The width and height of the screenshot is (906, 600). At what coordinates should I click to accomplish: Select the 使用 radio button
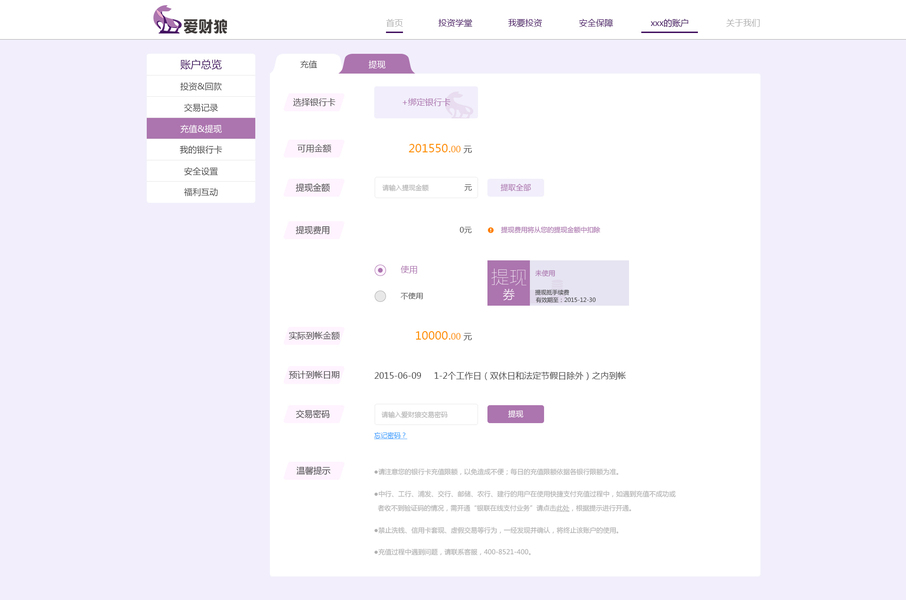pos(380,270)
